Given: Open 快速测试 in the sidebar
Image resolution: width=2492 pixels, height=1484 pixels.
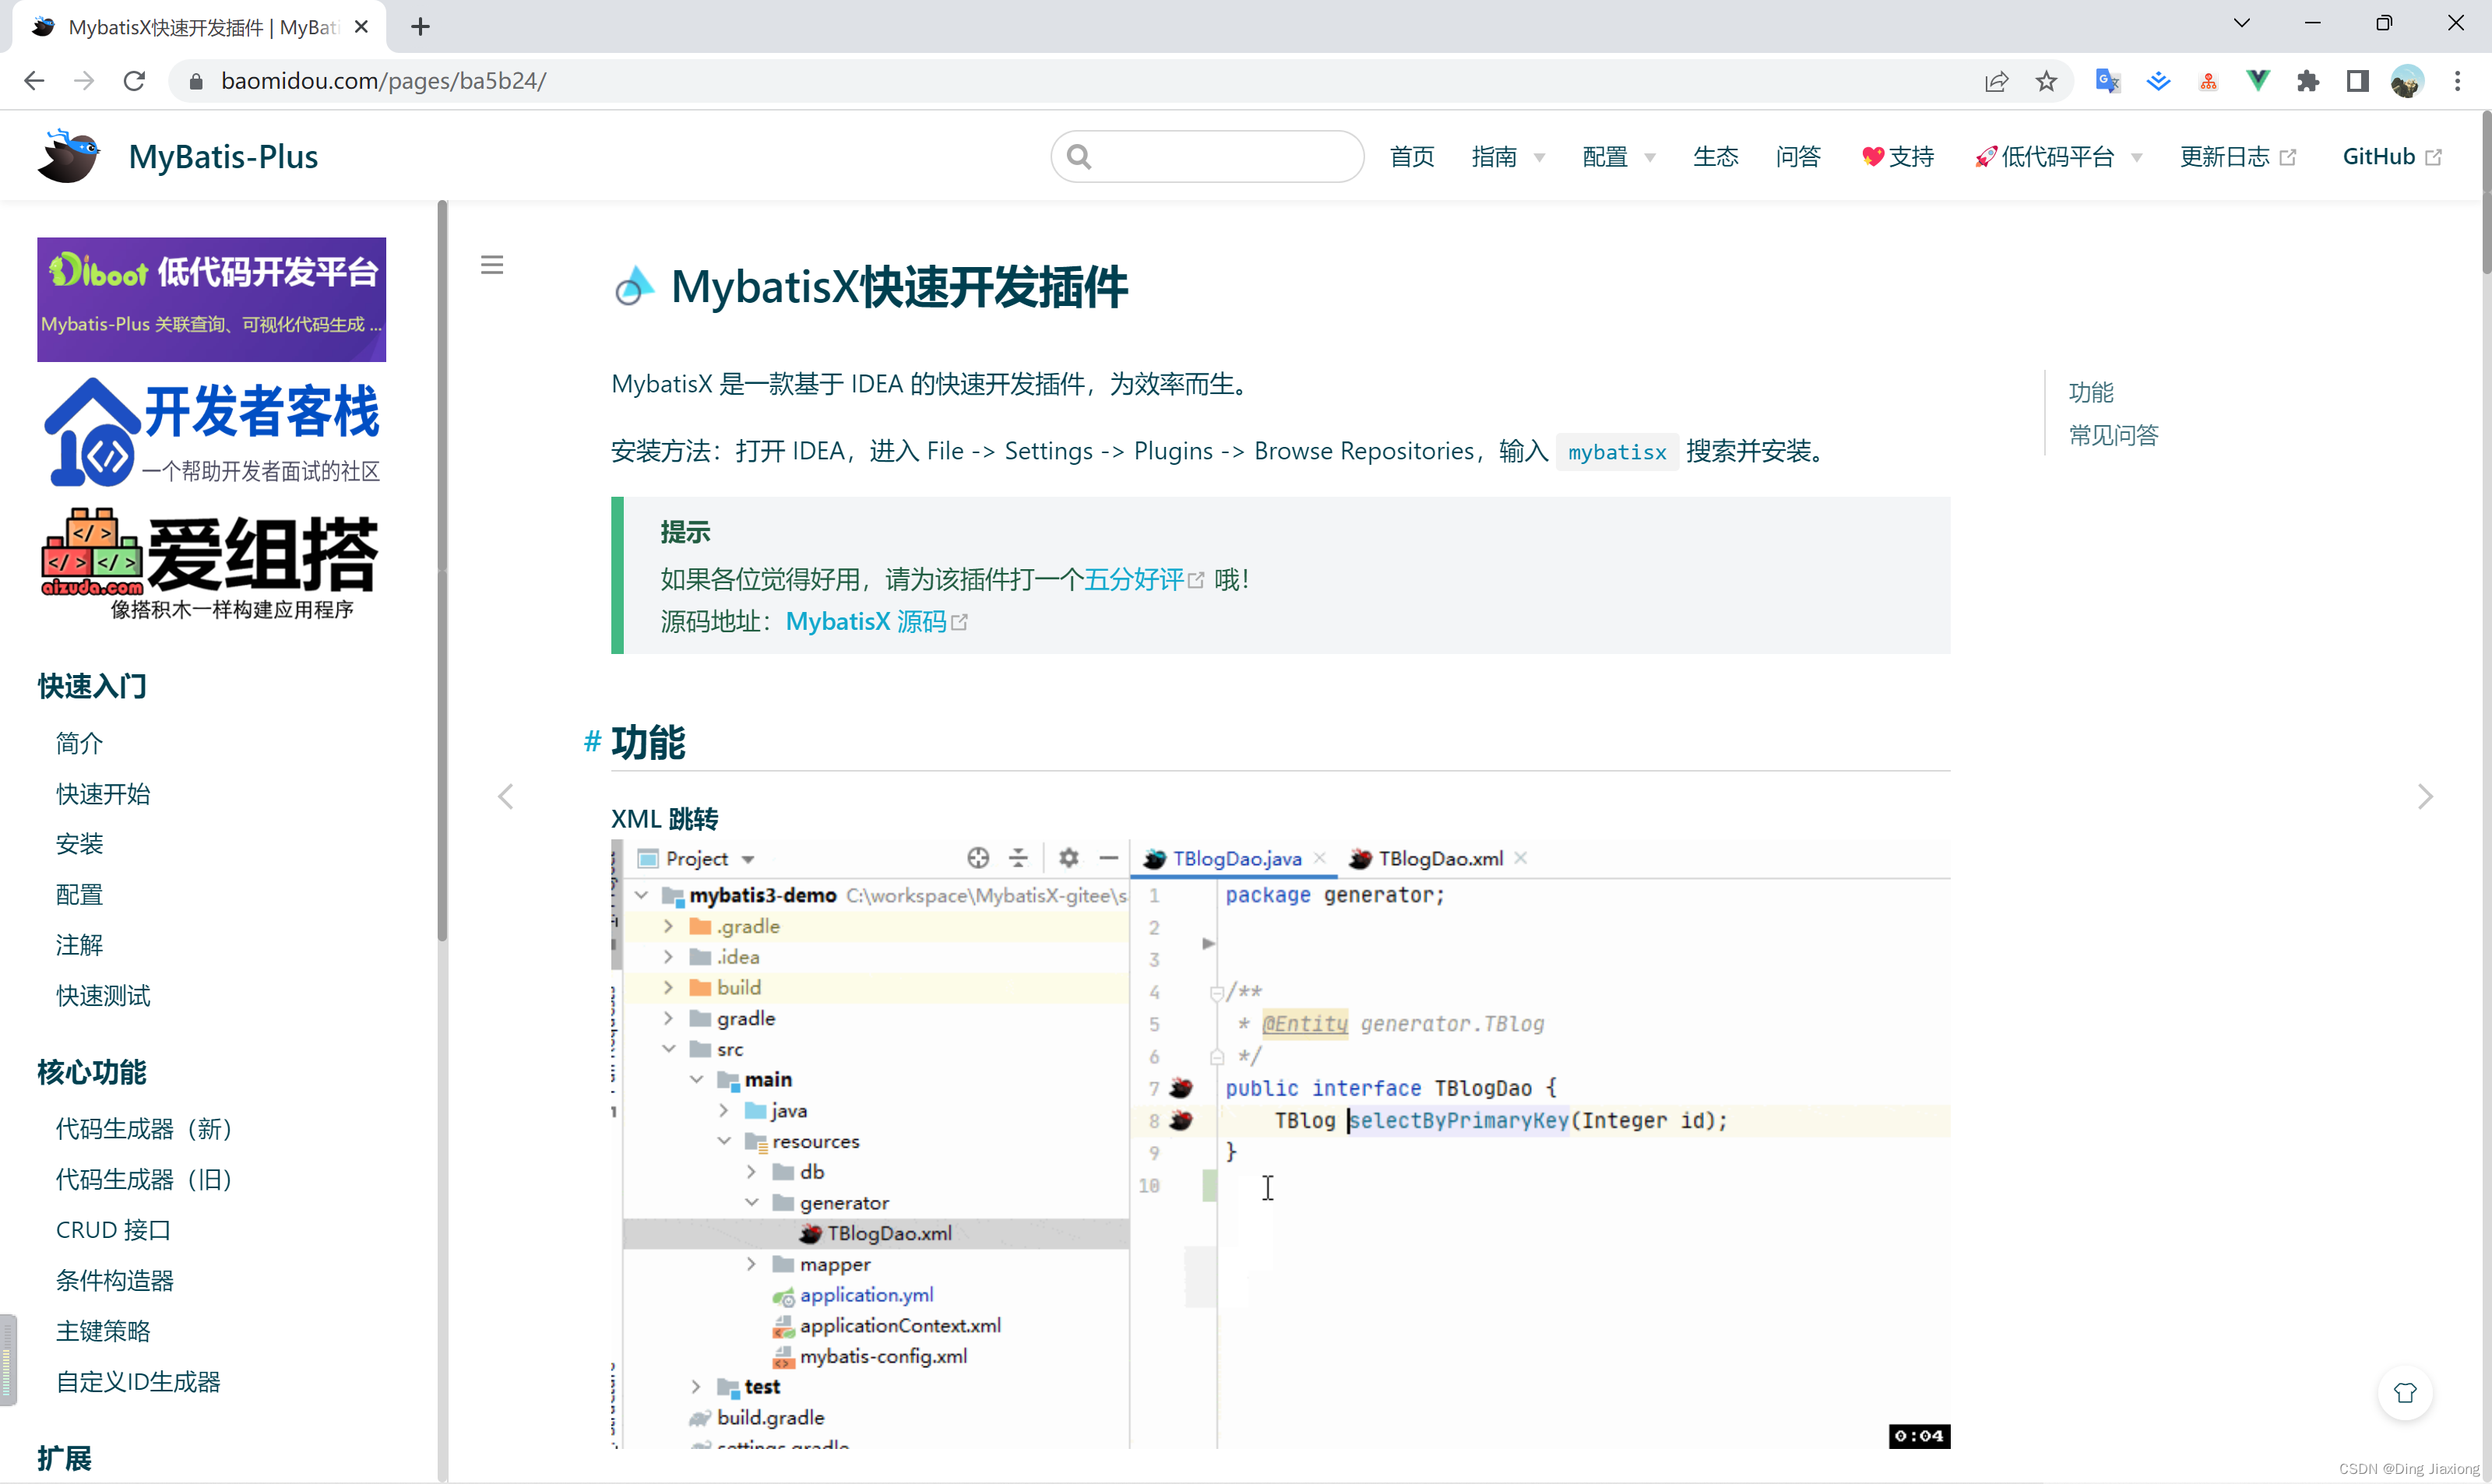Looking at the screenshot, I should 103,996.
